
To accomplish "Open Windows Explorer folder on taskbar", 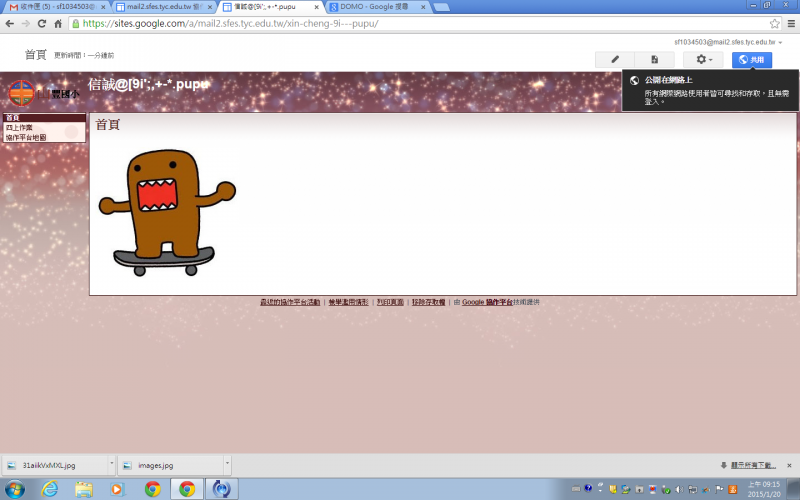I will 84,489.
